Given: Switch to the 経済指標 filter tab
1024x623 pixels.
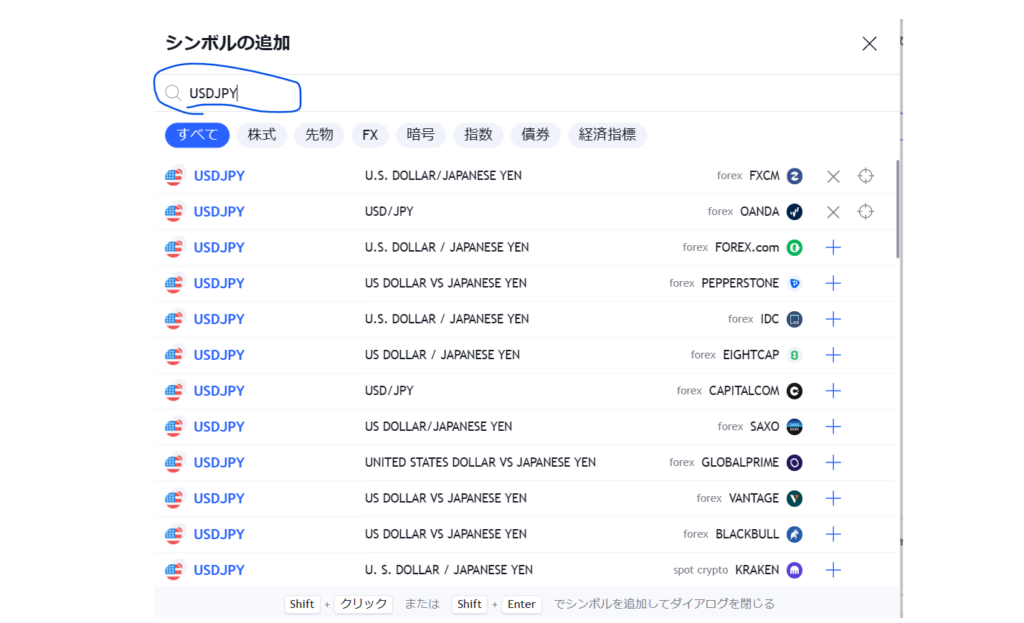Looking at the screenshot, I should coord(607,135).
